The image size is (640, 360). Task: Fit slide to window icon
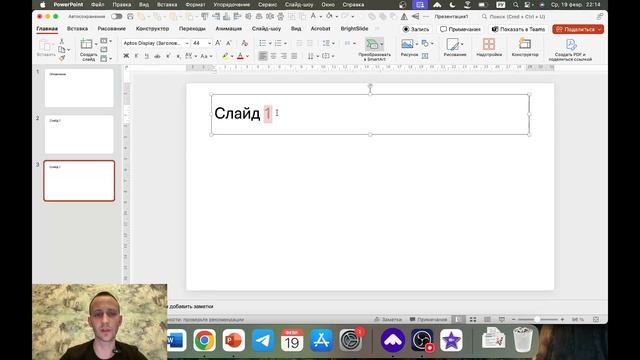pyautogui.click(x=596, y=319)
